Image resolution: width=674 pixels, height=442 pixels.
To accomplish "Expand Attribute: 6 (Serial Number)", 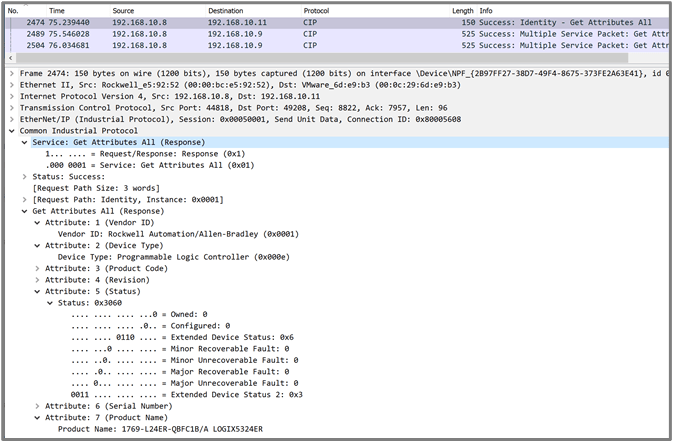I will coord(37,406).
